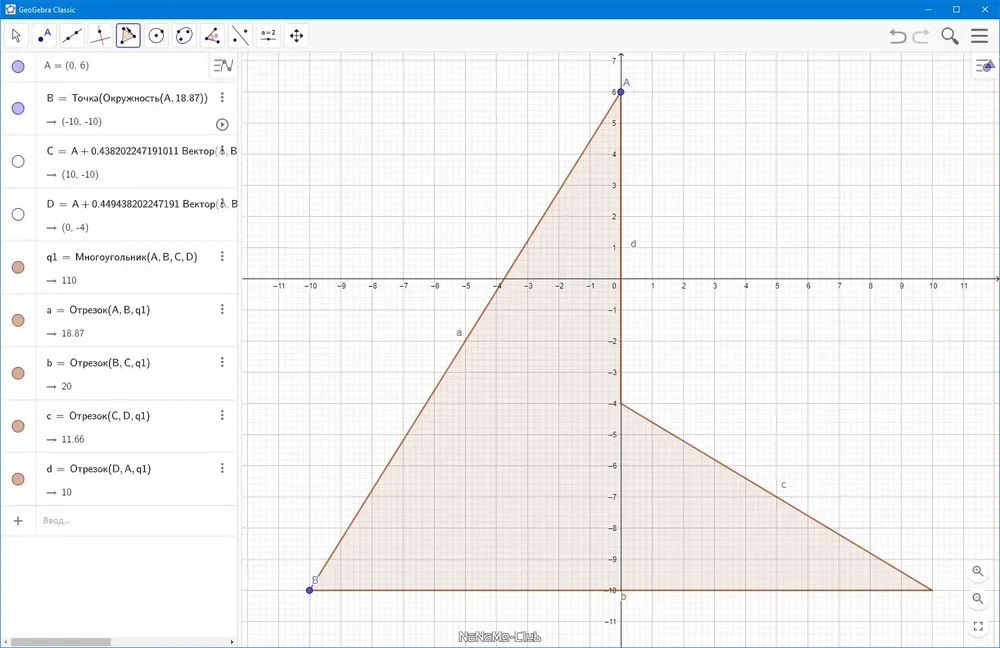This screenshot has height=648, width=1000.
Task: Open the Style Bar expander in Graphics view
Action: click(985, 65)
